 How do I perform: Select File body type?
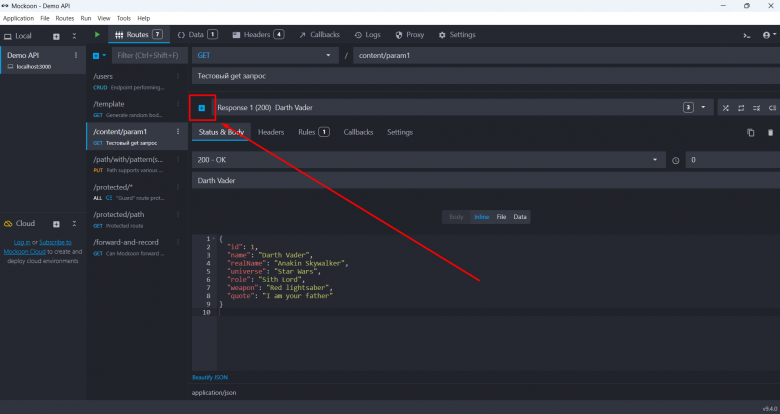click(501, 217)
